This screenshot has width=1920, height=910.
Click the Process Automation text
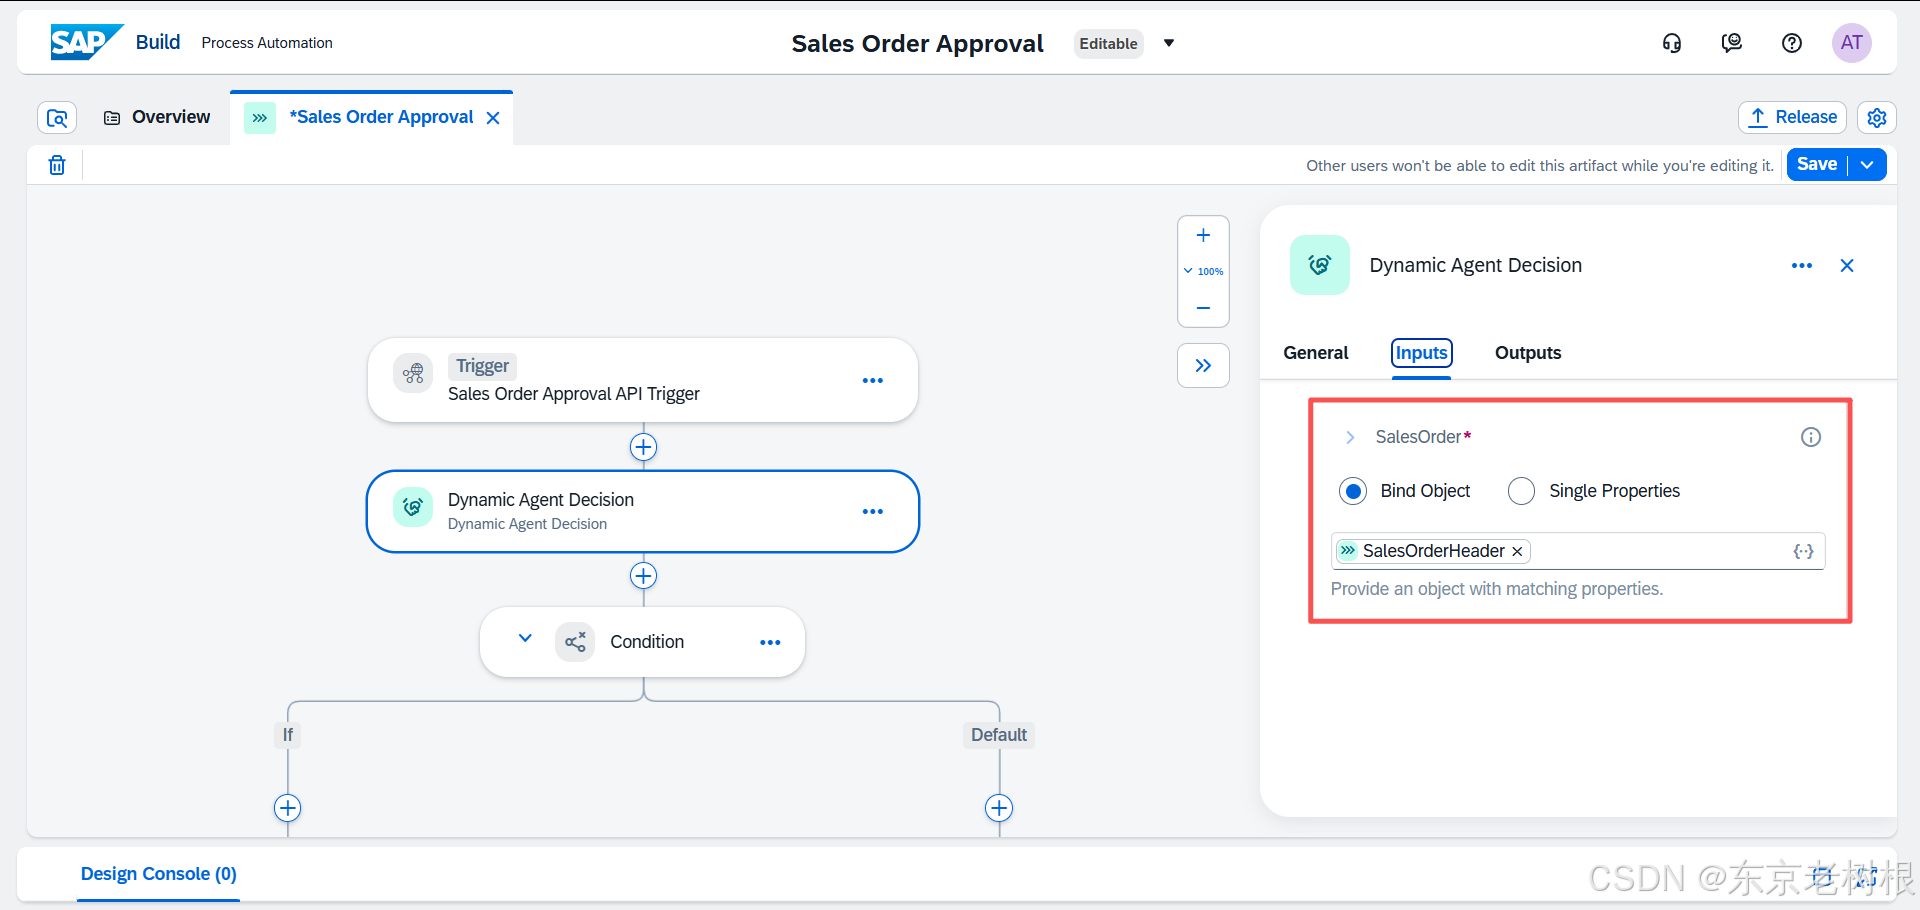coord(267,43)
